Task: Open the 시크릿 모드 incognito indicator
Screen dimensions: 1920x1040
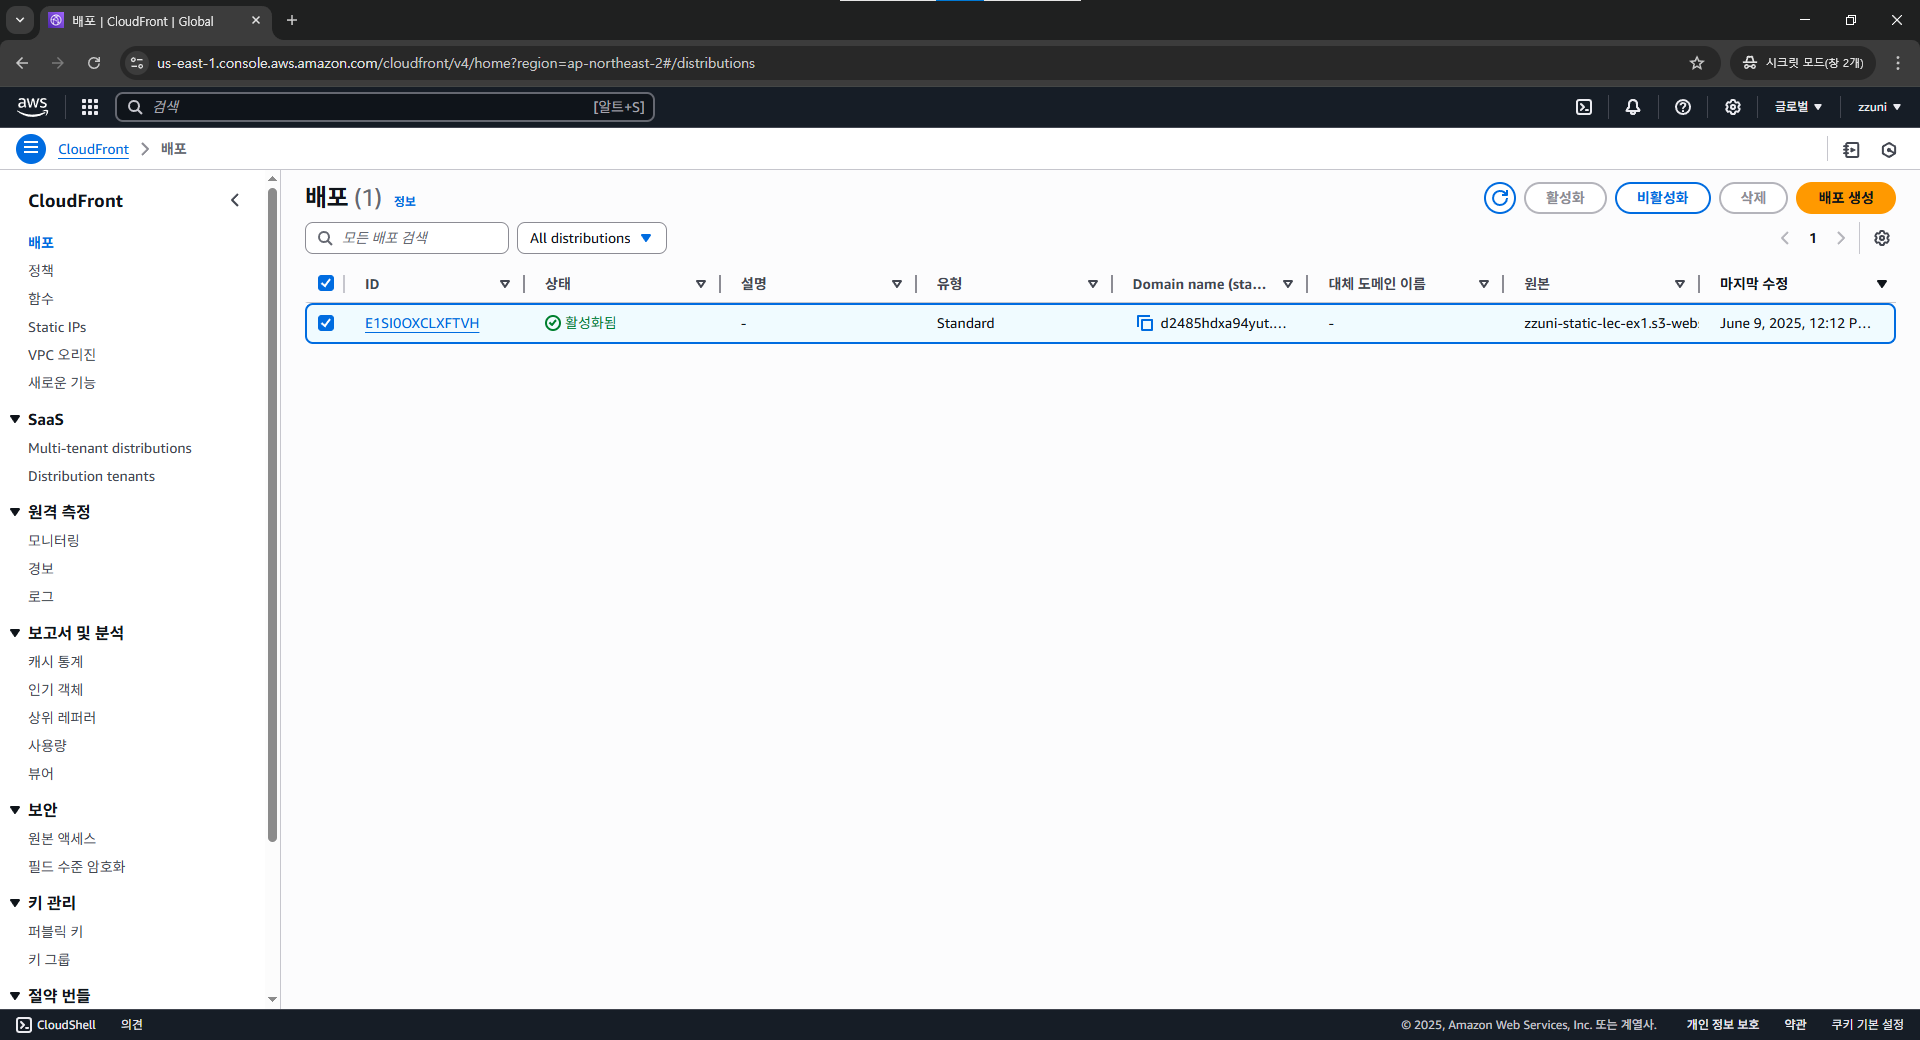Action: click(1804, 63)
